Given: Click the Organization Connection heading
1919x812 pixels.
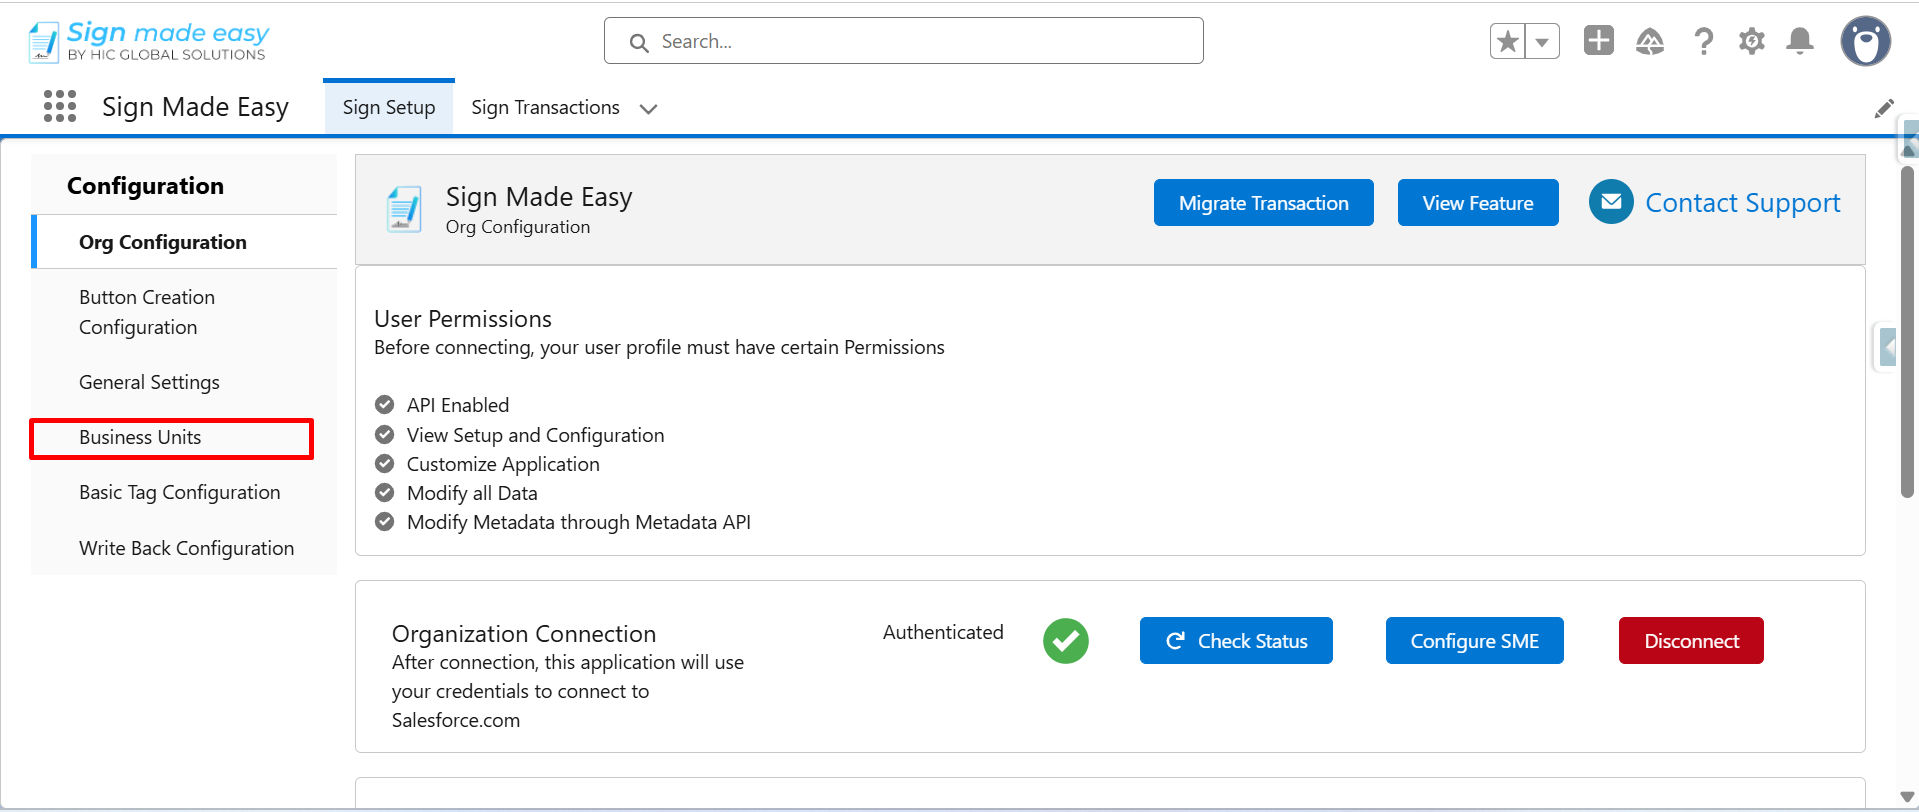Looking at the screenshot, I should click(524, 634).
